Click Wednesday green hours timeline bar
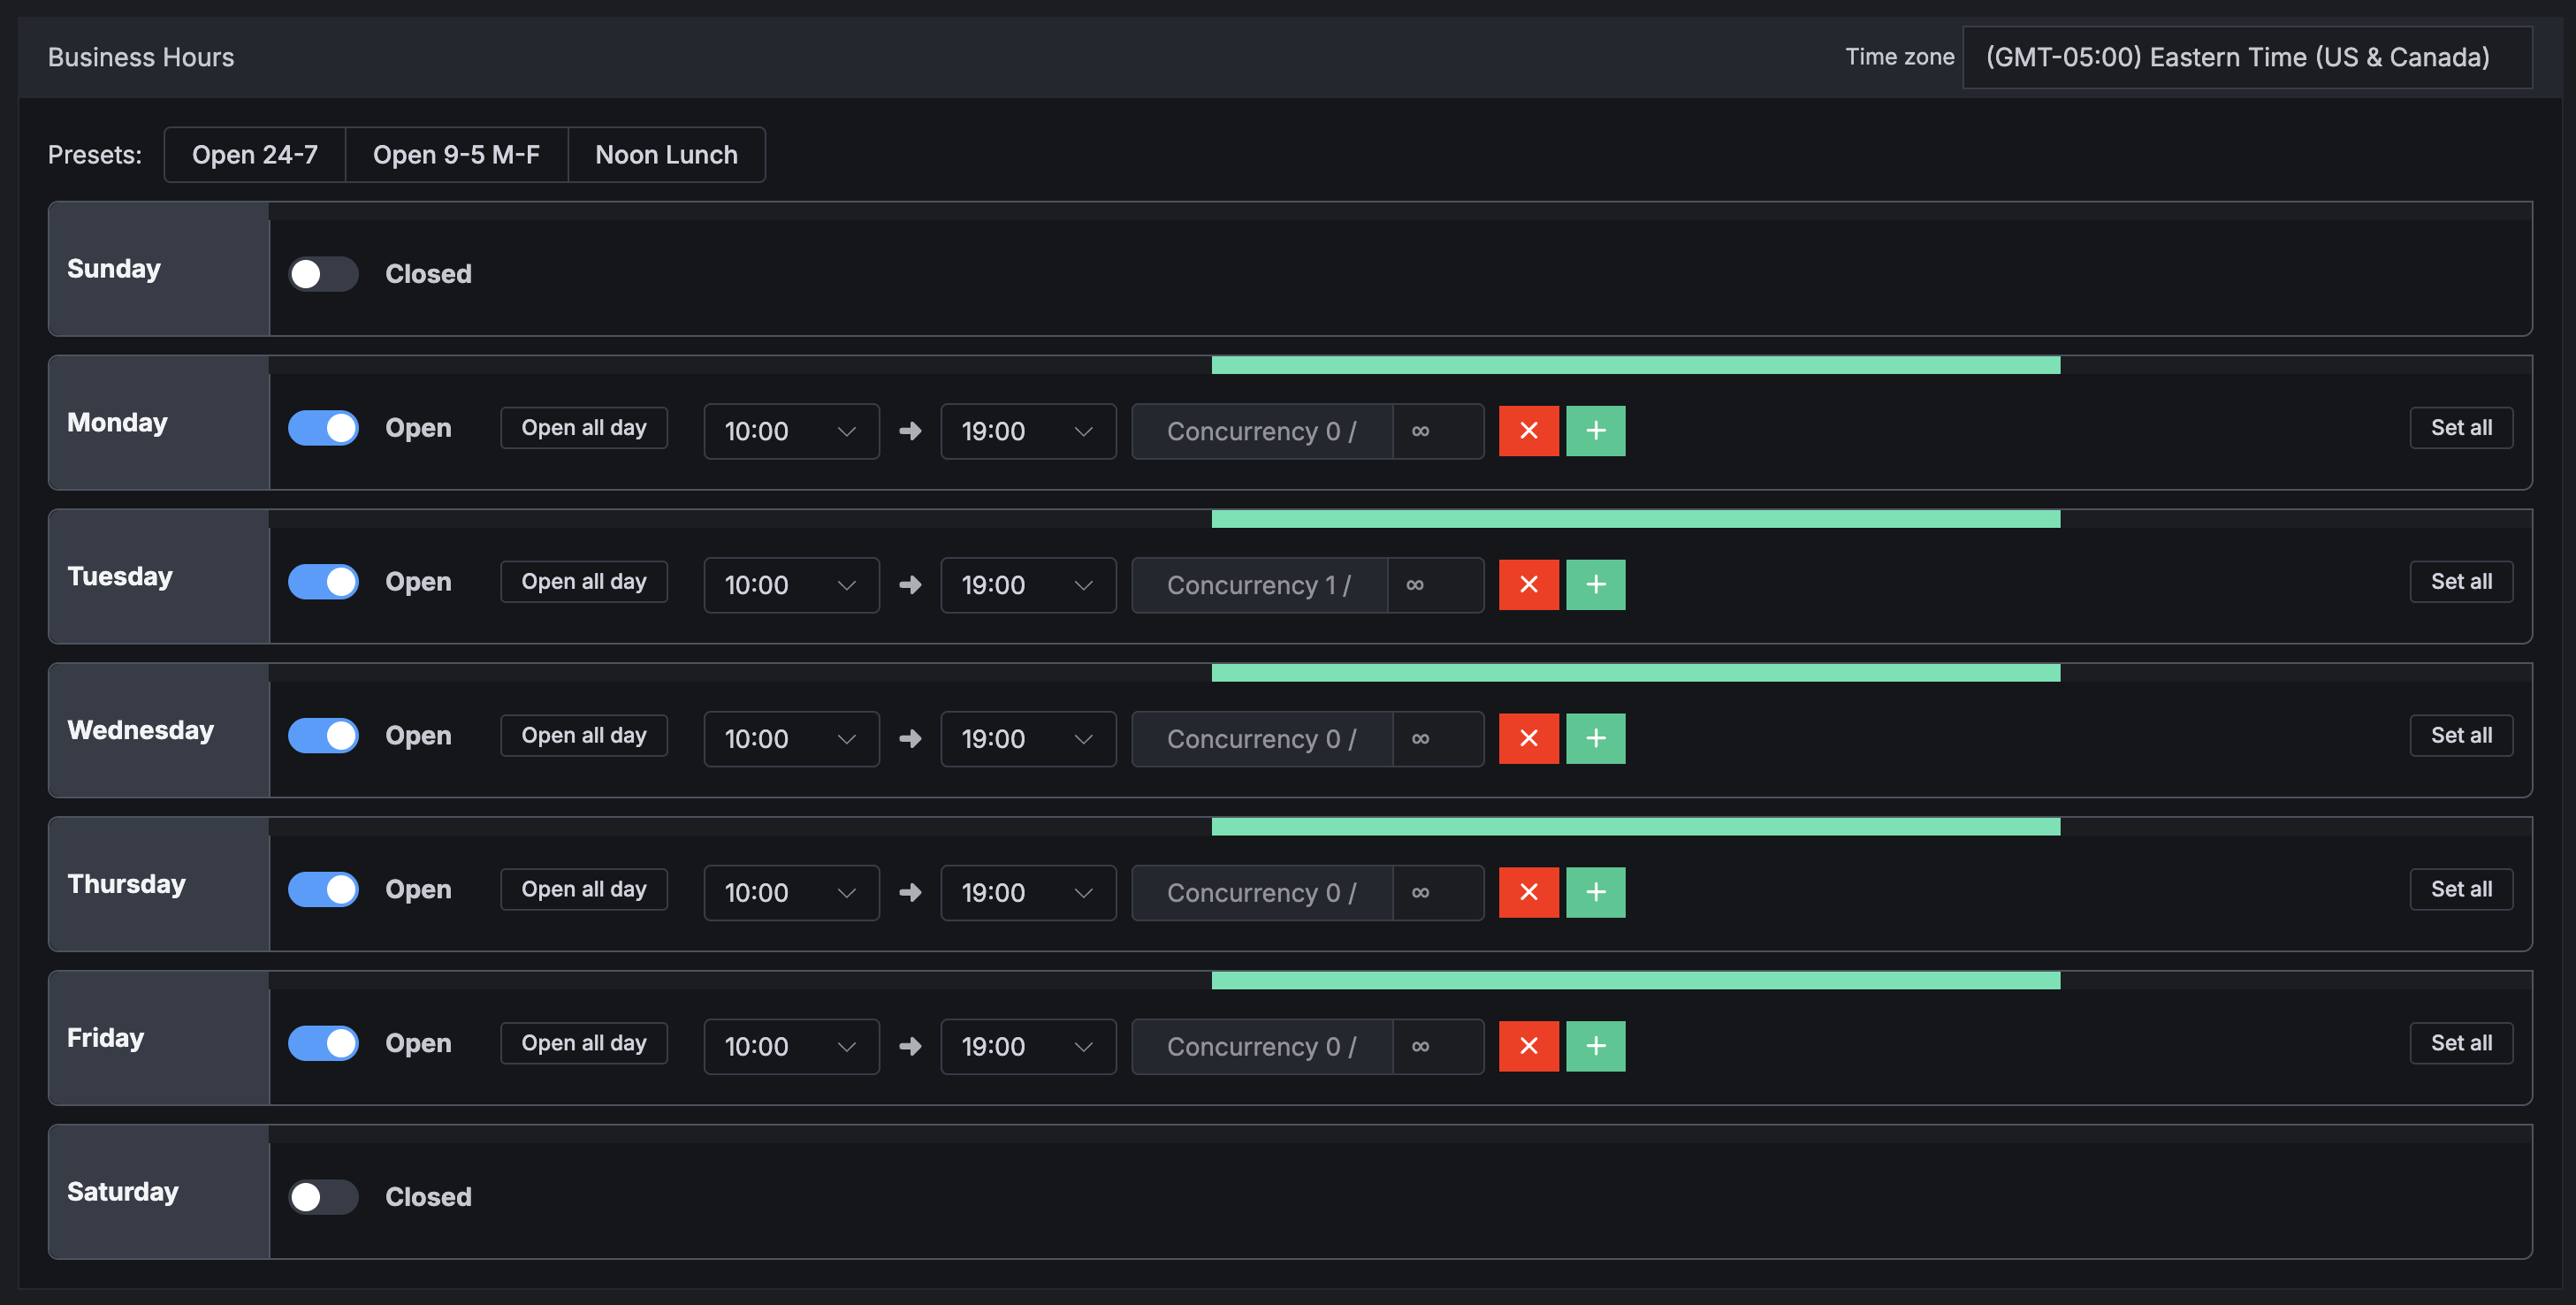The image size is (2576, 1305). [1636, 673]
